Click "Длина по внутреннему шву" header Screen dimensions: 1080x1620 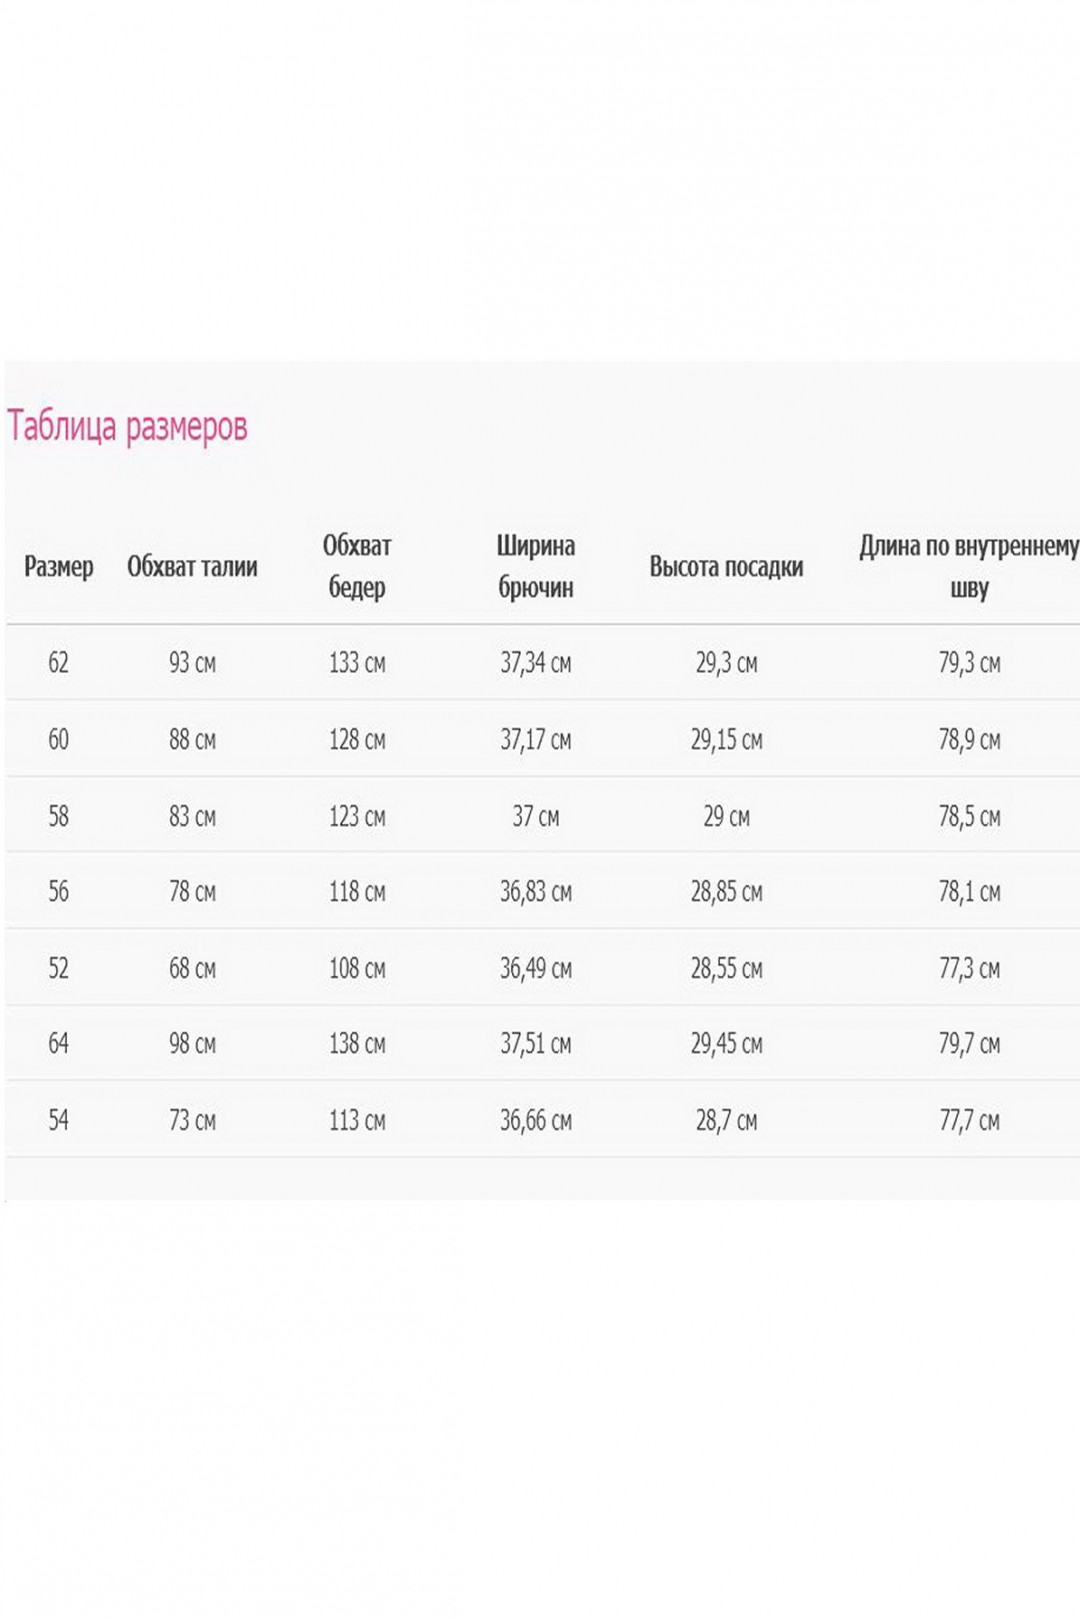[x=969, y=566]
